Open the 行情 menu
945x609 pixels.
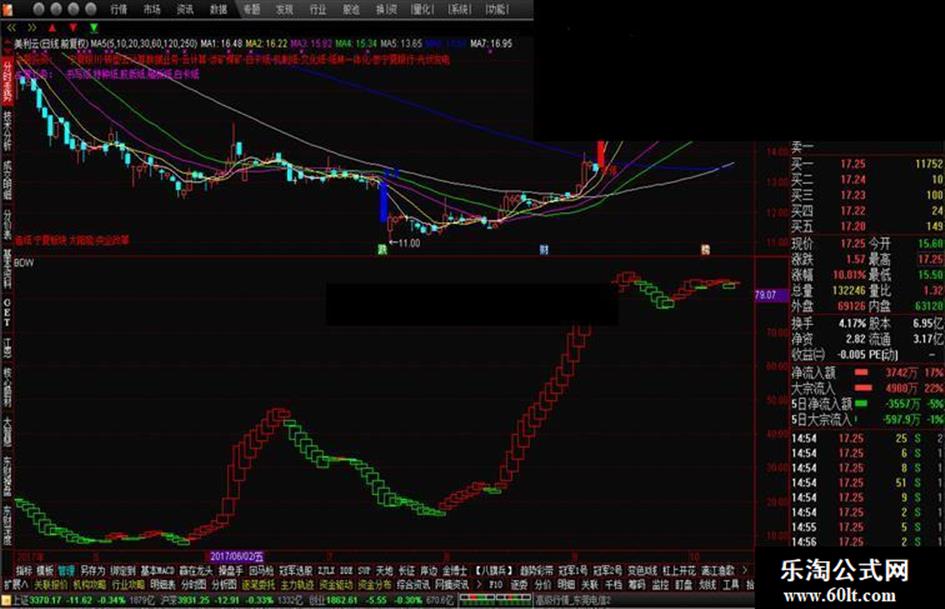coord(119,9)
